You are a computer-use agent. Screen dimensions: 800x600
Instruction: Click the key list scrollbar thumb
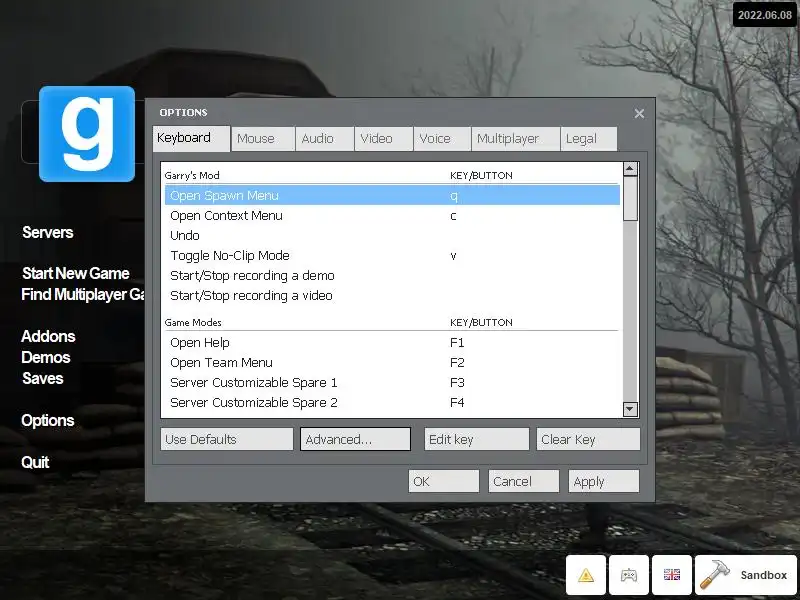click(x=630, y=198)
